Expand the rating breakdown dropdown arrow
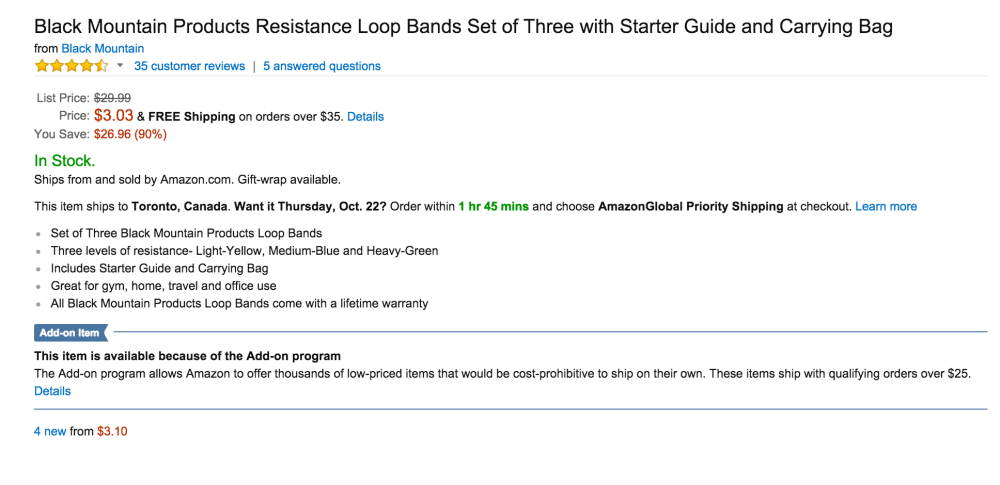Image resolution: width=1000 pixels, height=485 pixels. point(120,66)
